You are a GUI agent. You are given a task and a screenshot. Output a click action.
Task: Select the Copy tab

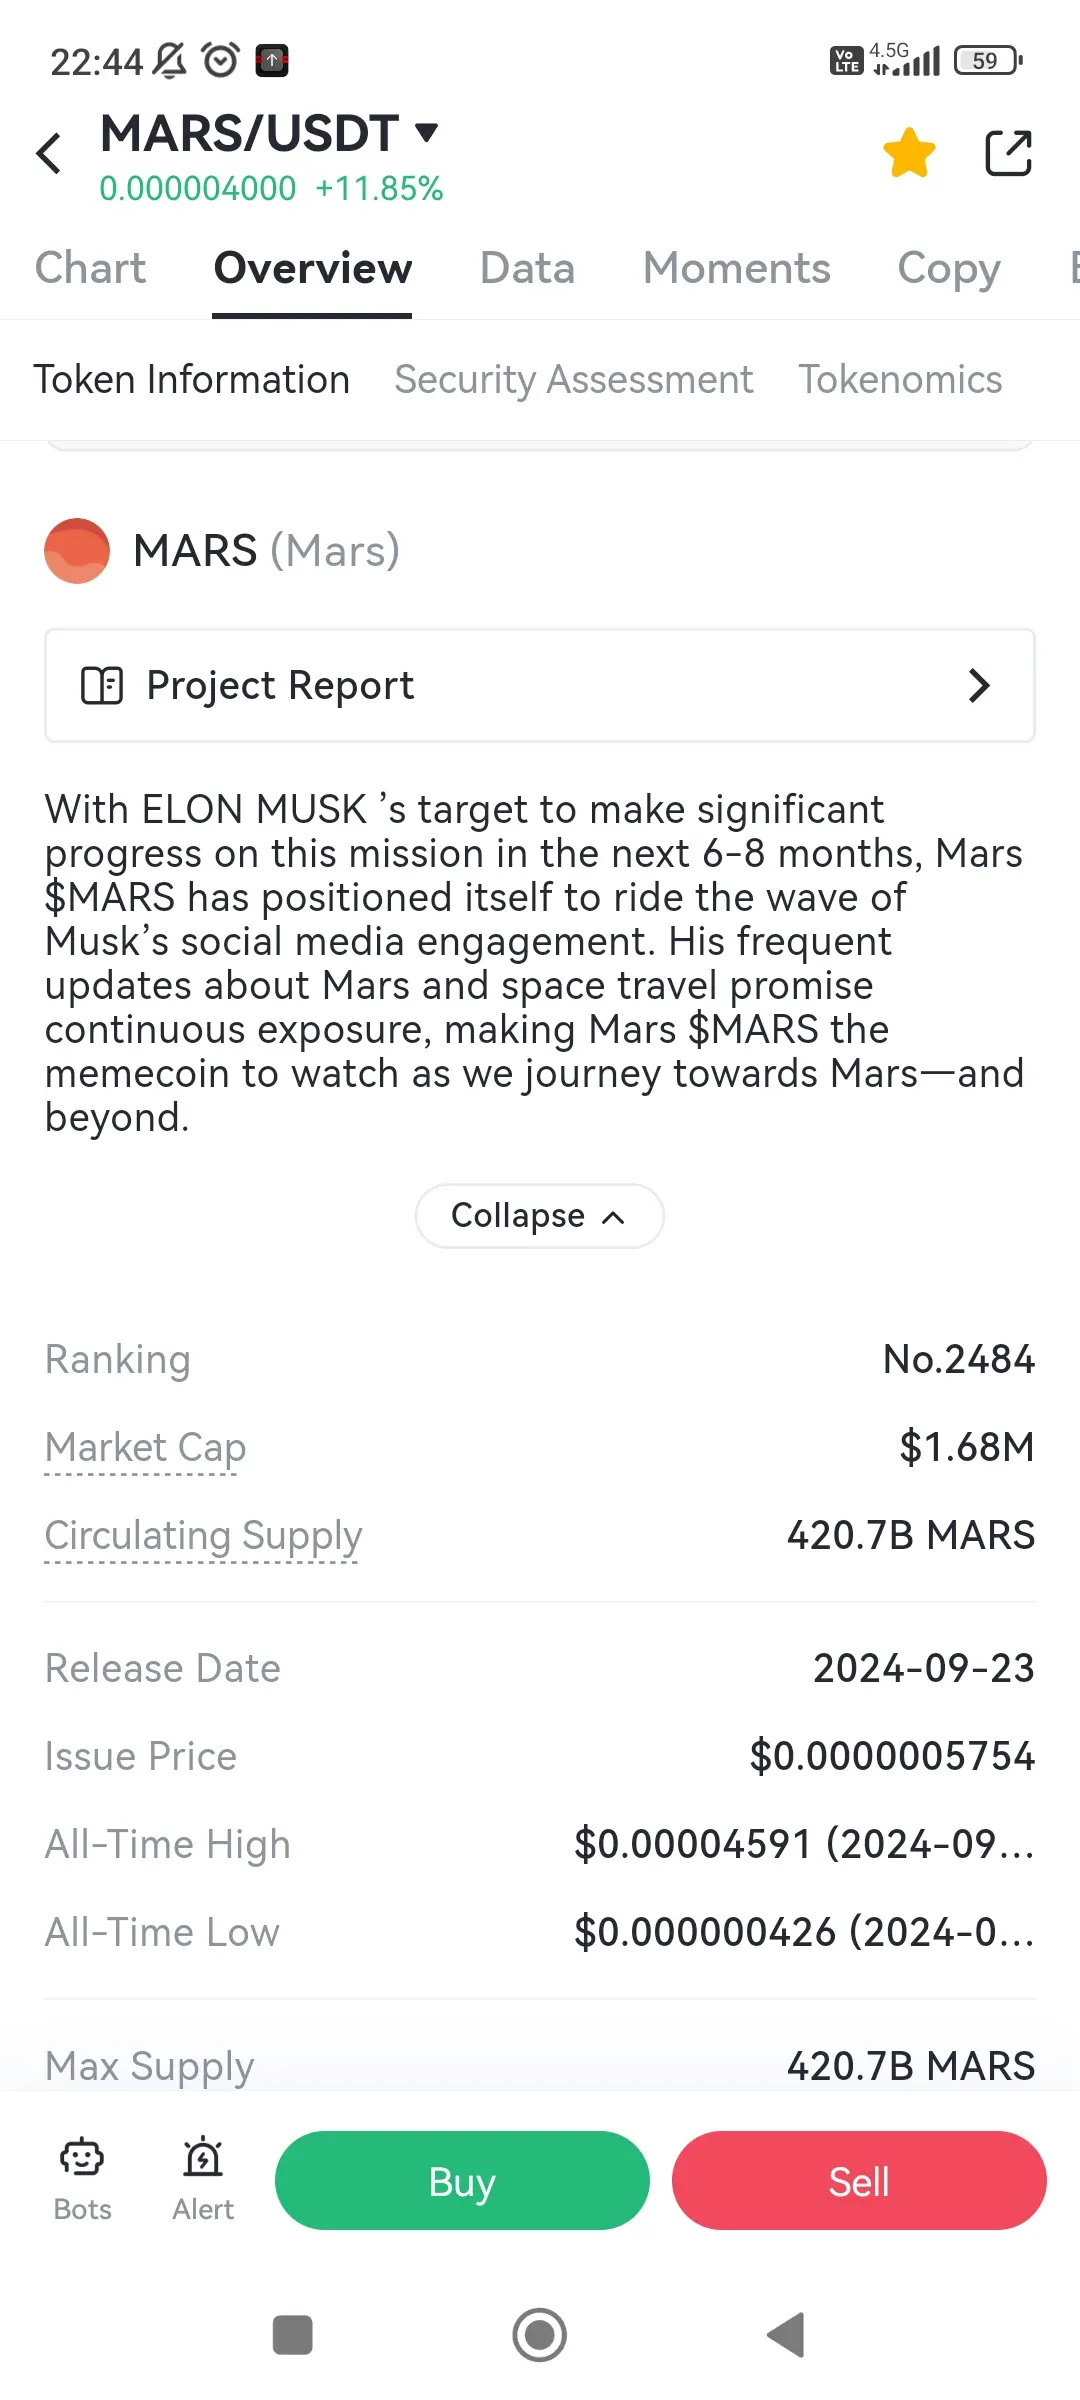(949, 269)
